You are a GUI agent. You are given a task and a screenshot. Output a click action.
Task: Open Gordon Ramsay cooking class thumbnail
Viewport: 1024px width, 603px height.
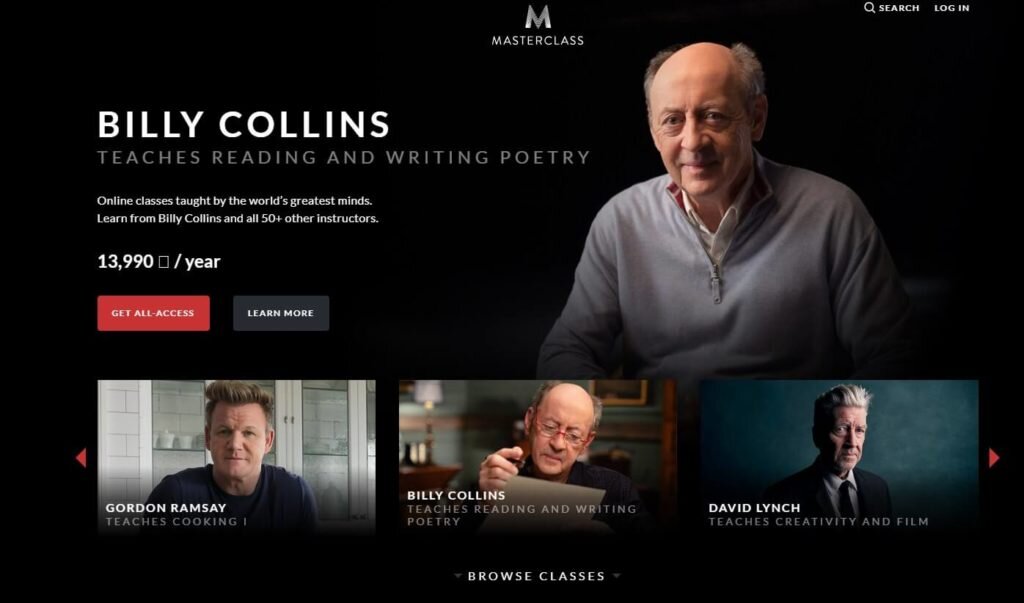click(x=236, y=457)
